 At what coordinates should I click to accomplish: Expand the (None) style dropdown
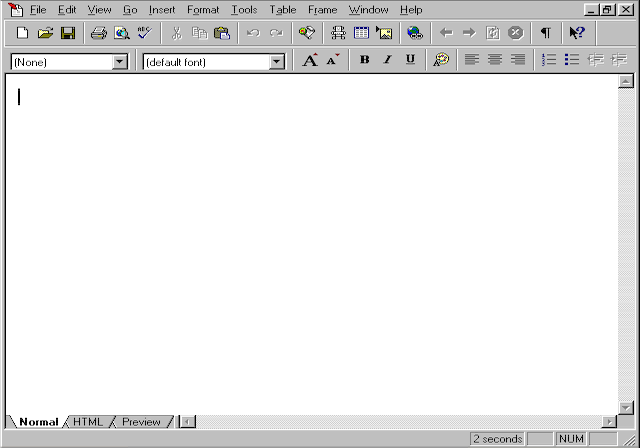coord(120,62)
